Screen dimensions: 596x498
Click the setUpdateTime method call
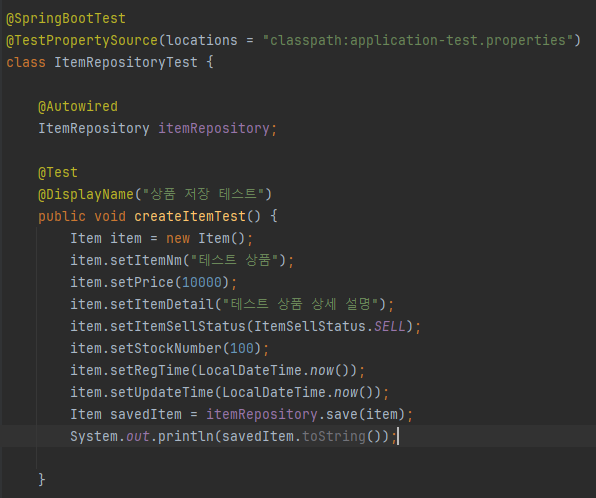[162, 393]
